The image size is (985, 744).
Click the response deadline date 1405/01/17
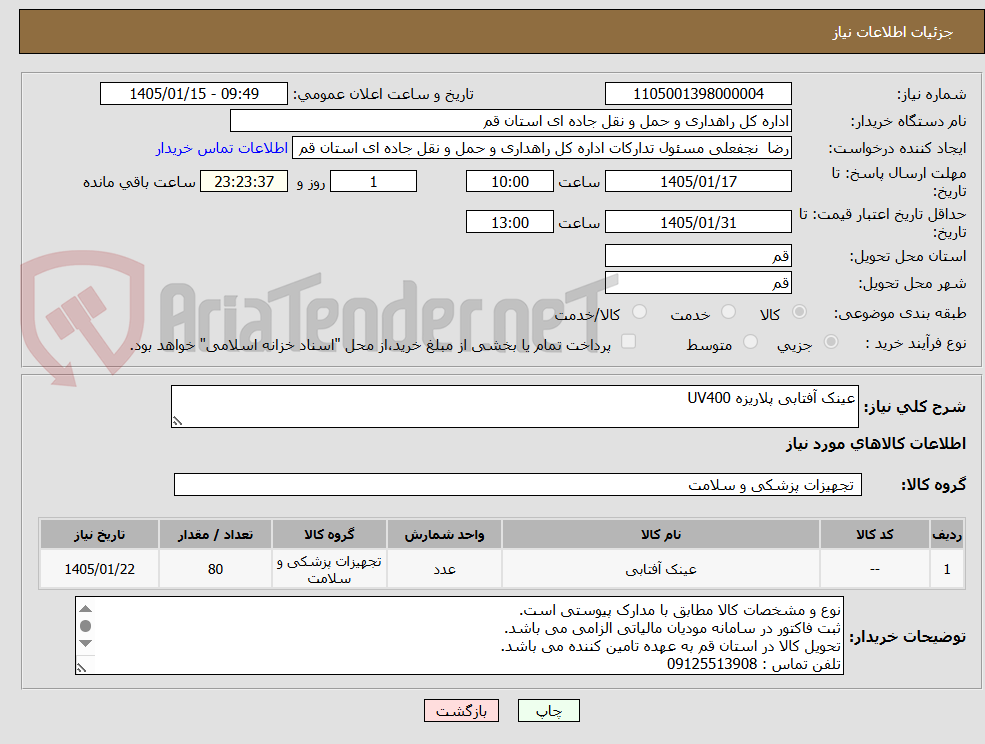pos(698,182)
